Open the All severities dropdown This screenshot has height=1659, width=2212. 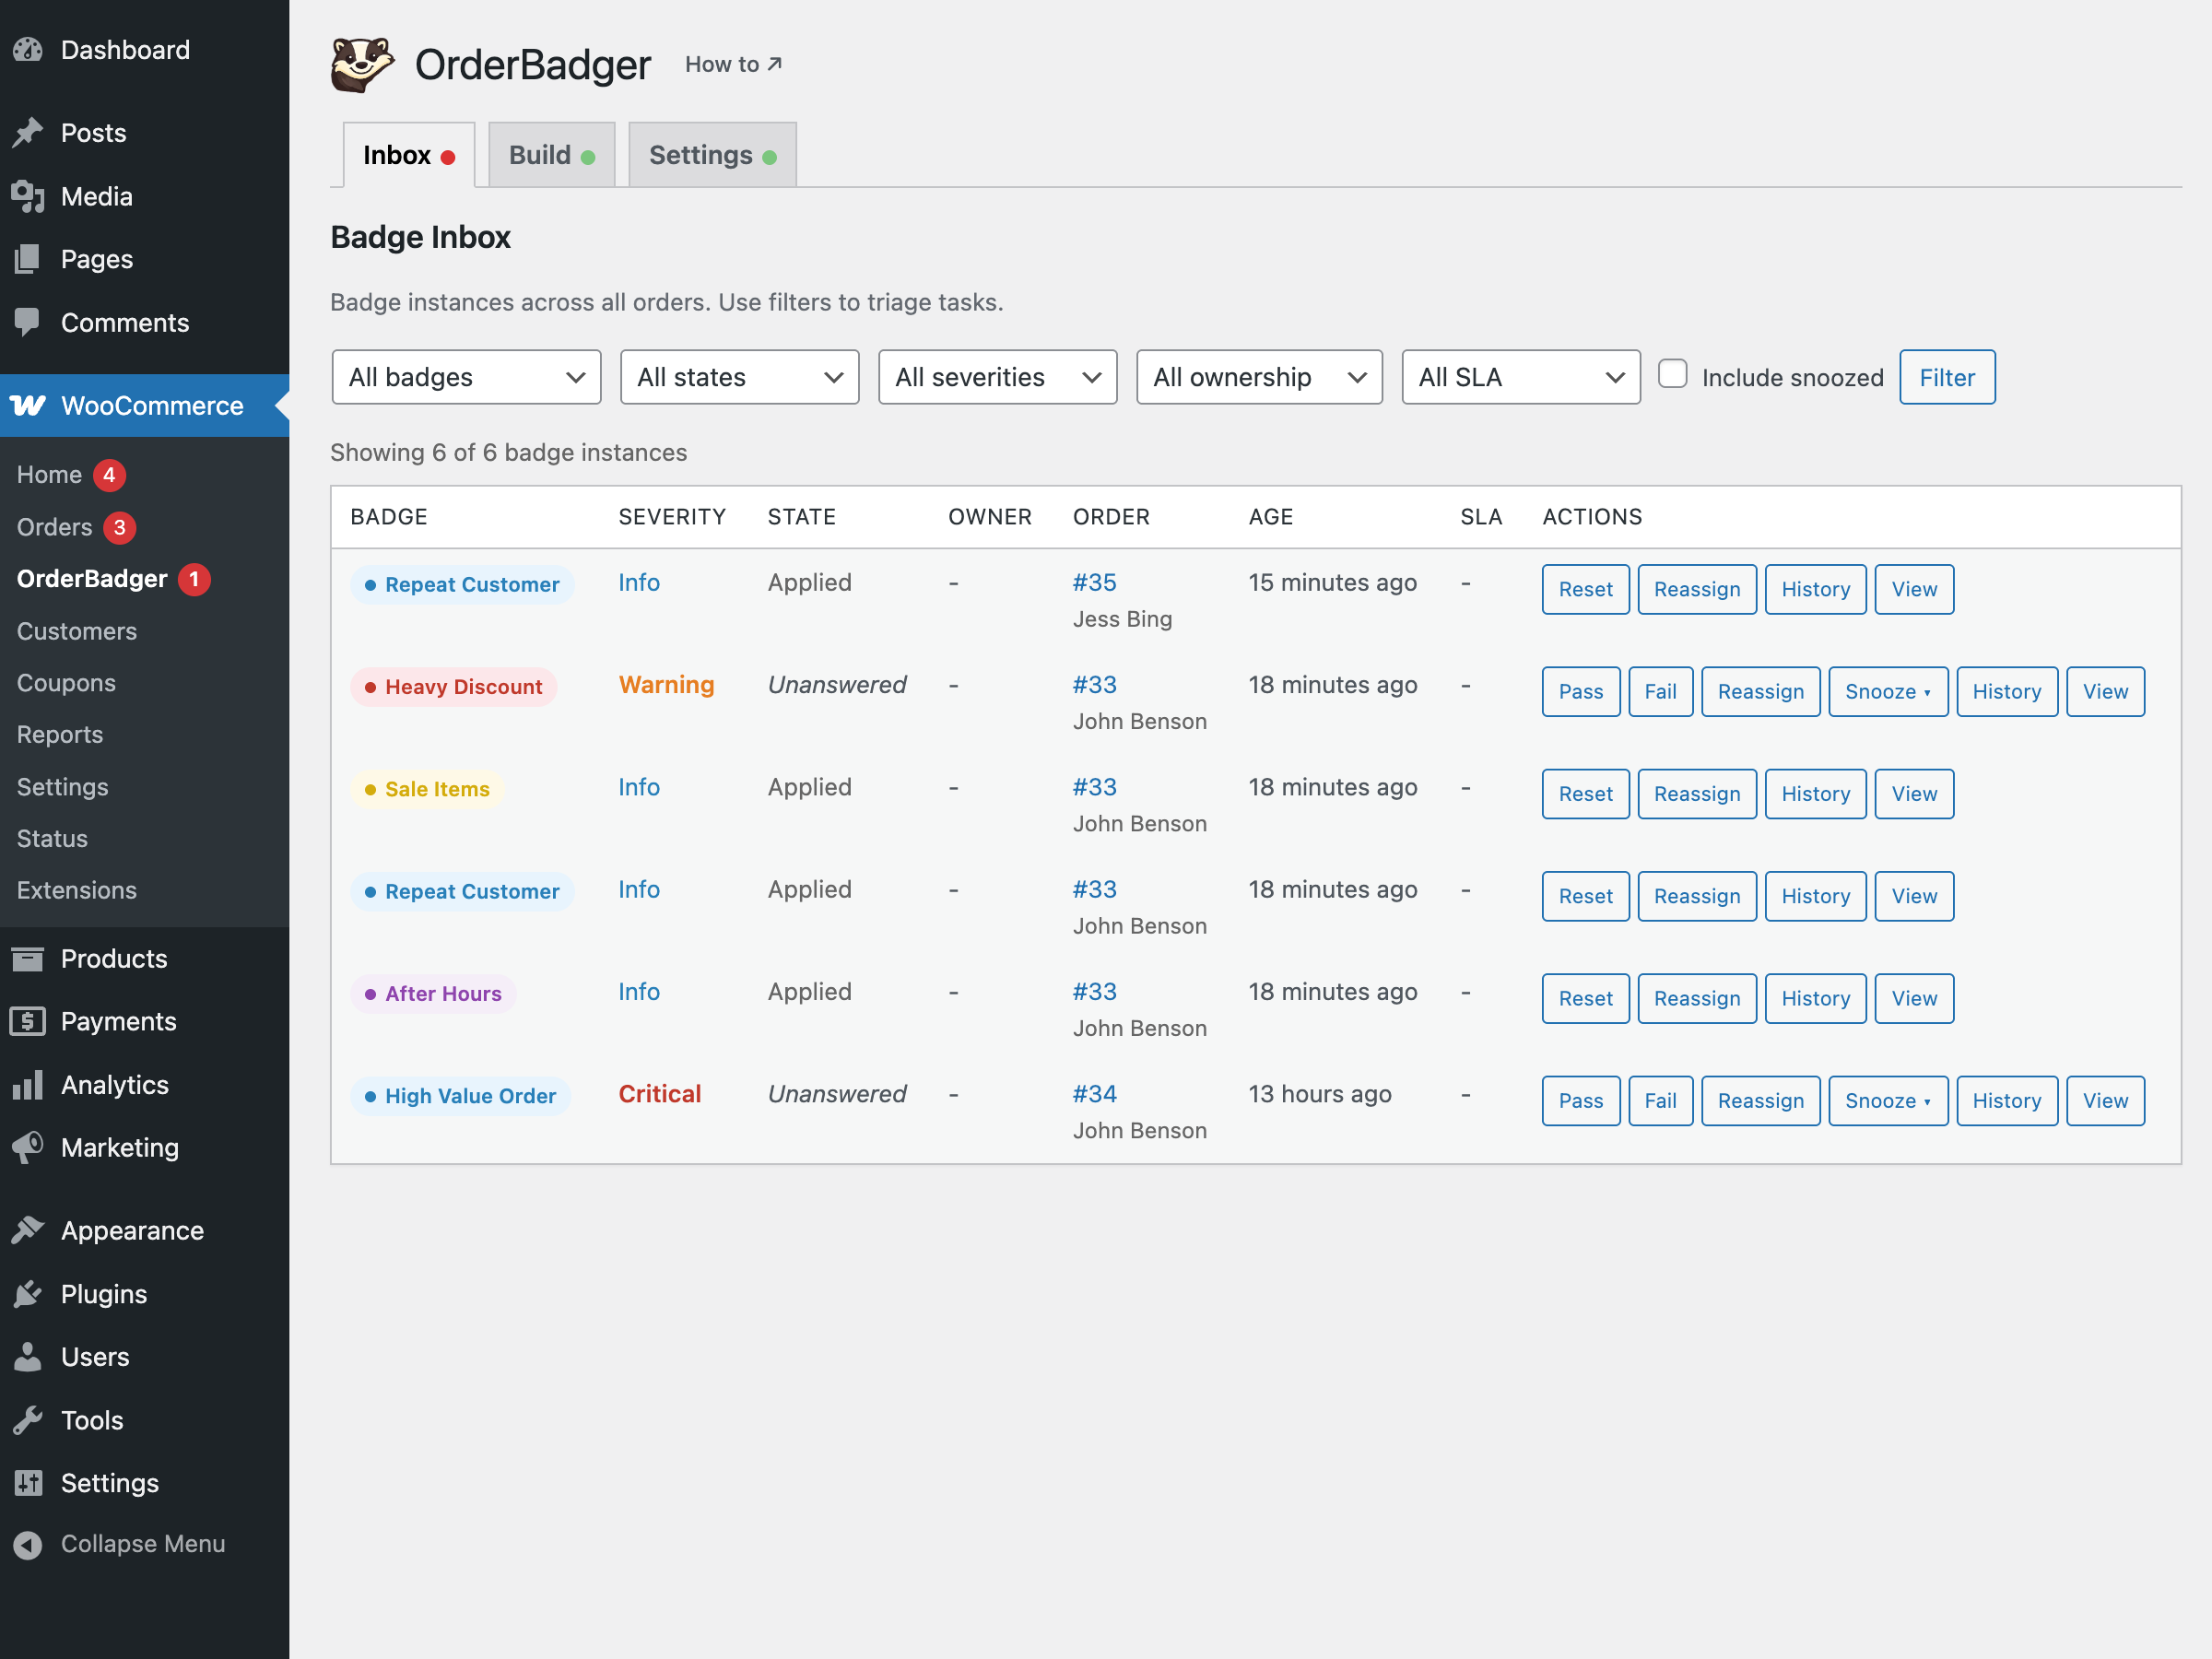click(997, 377)
